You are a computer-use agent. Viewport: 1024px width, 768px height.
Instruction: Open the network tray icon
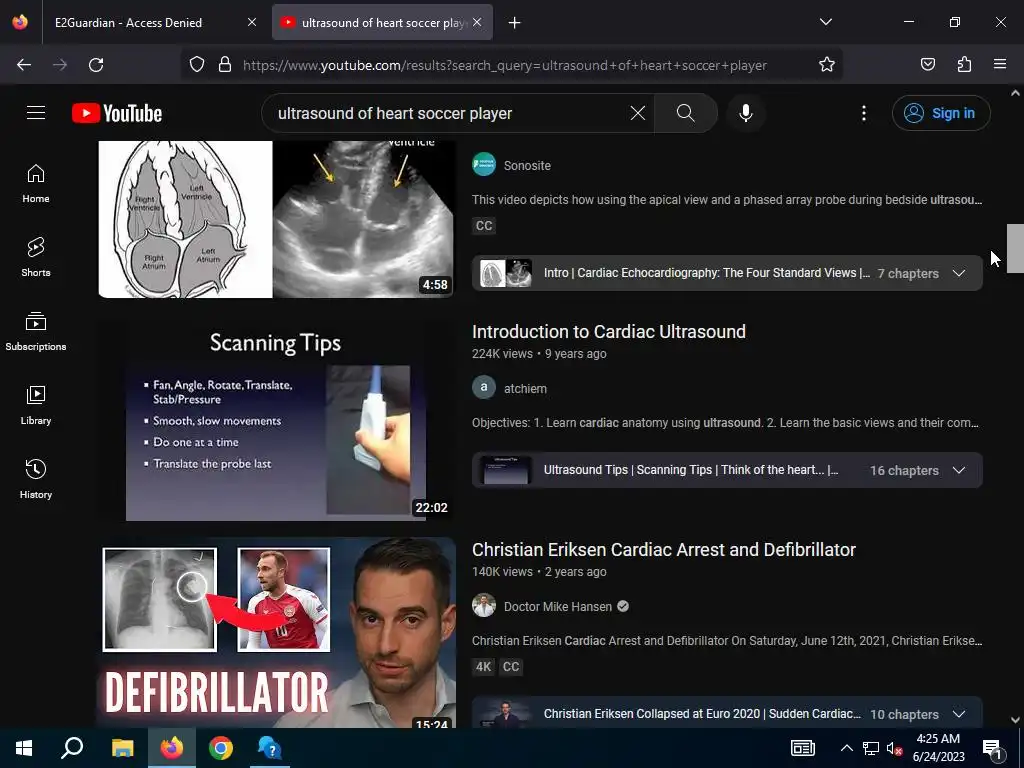871,748
